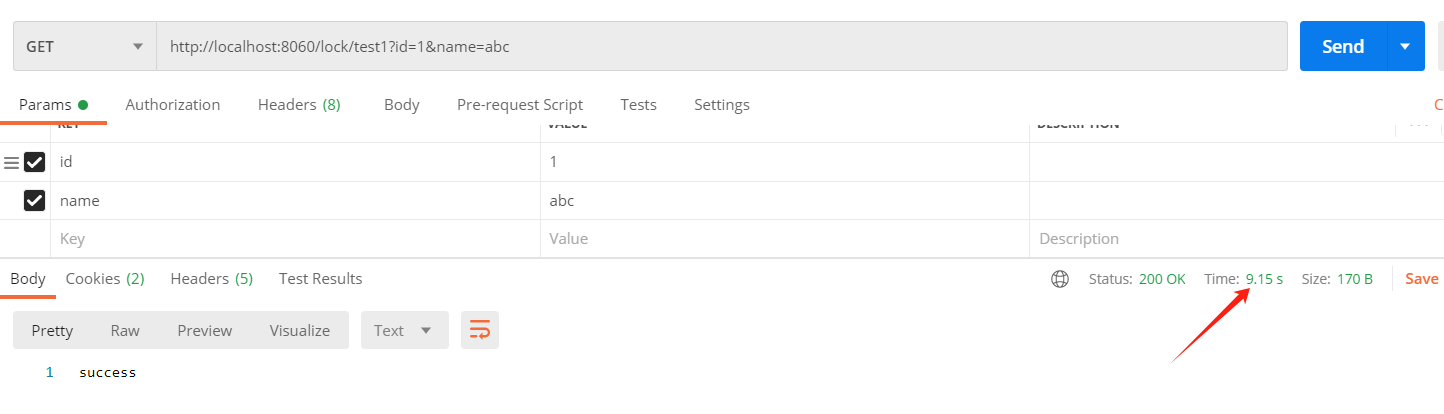This screenshot has width=1444, height=414.
Task: Open the GET method dropdown
Action: pos(84,46)
